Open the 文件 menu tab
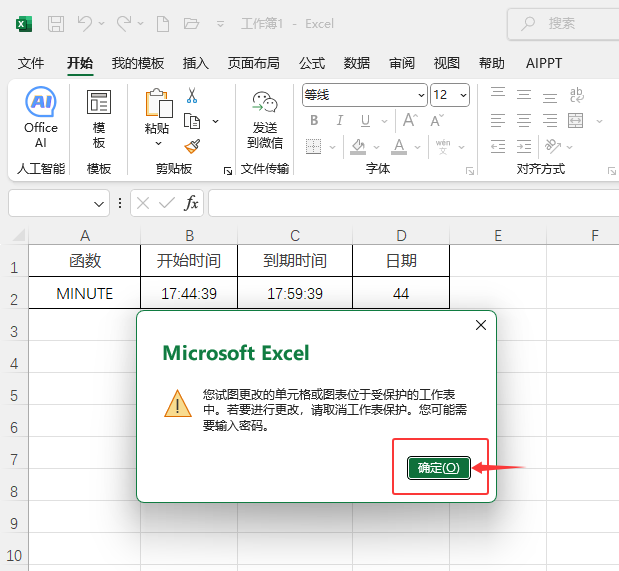Viewport: 619px width, 571px height. coord(31,63)
